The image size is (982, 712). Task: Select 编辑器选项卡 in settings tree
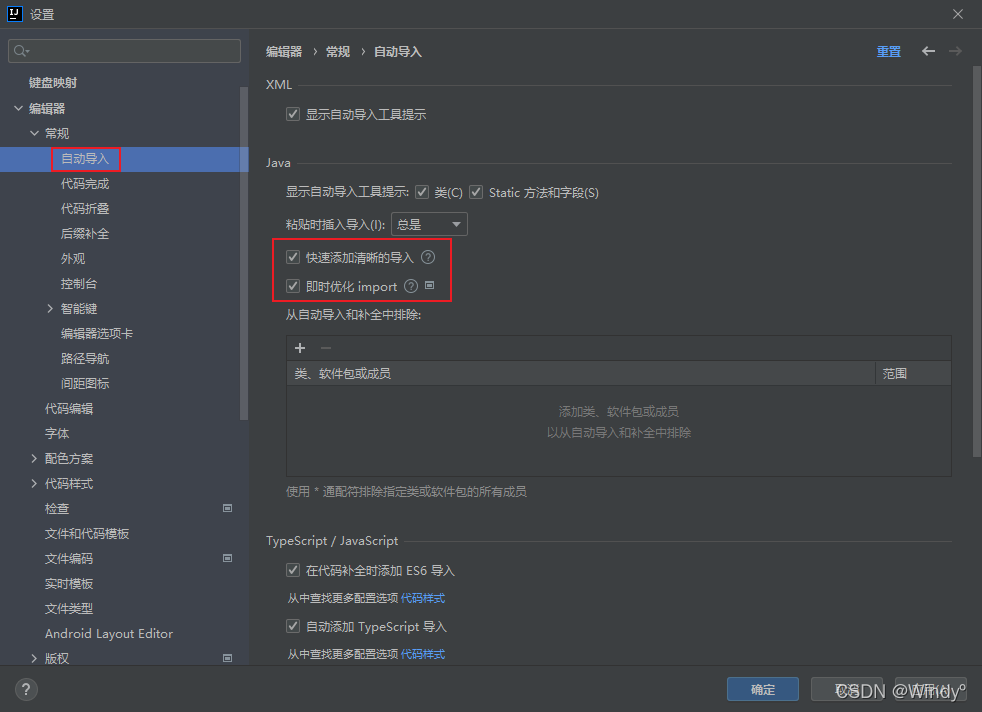97,334
